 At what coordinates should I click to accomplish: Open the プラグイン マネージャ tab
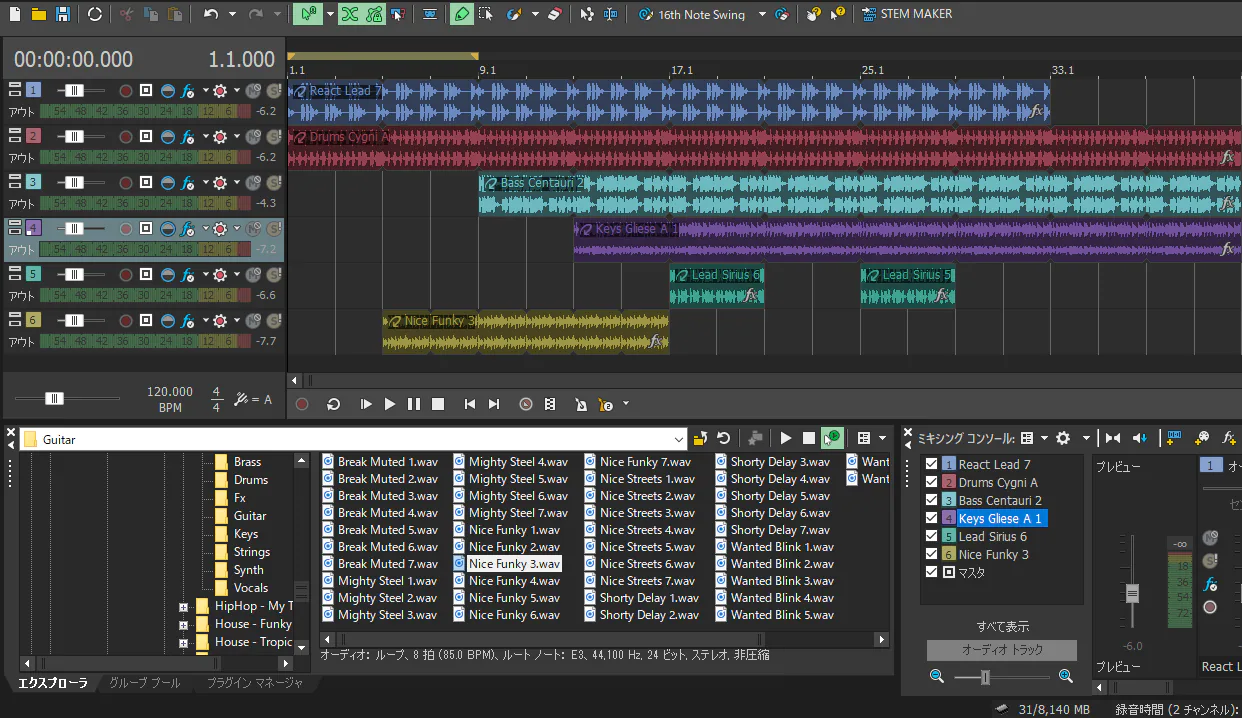(x=254, y=683)
